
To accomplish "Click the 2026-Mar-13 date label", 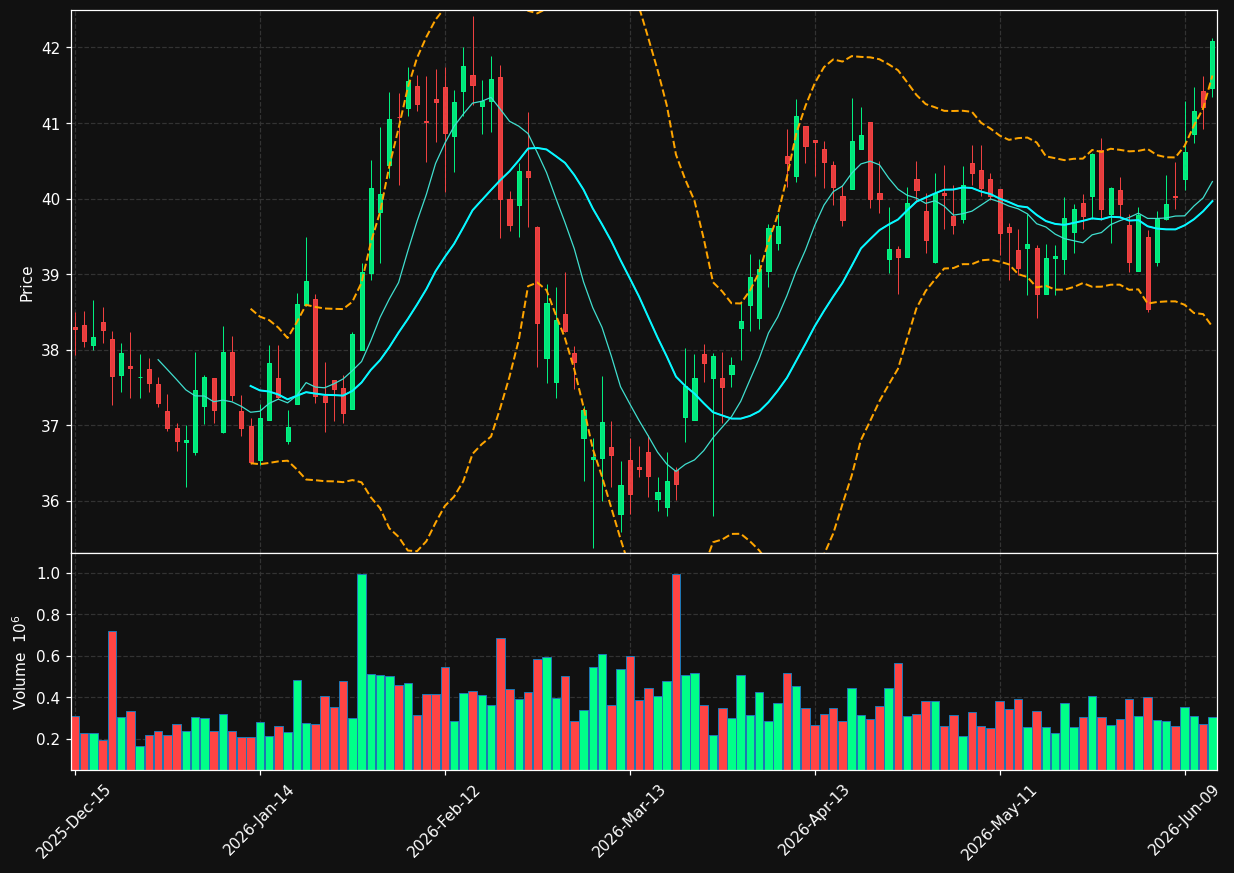I will tap(630, 822).
